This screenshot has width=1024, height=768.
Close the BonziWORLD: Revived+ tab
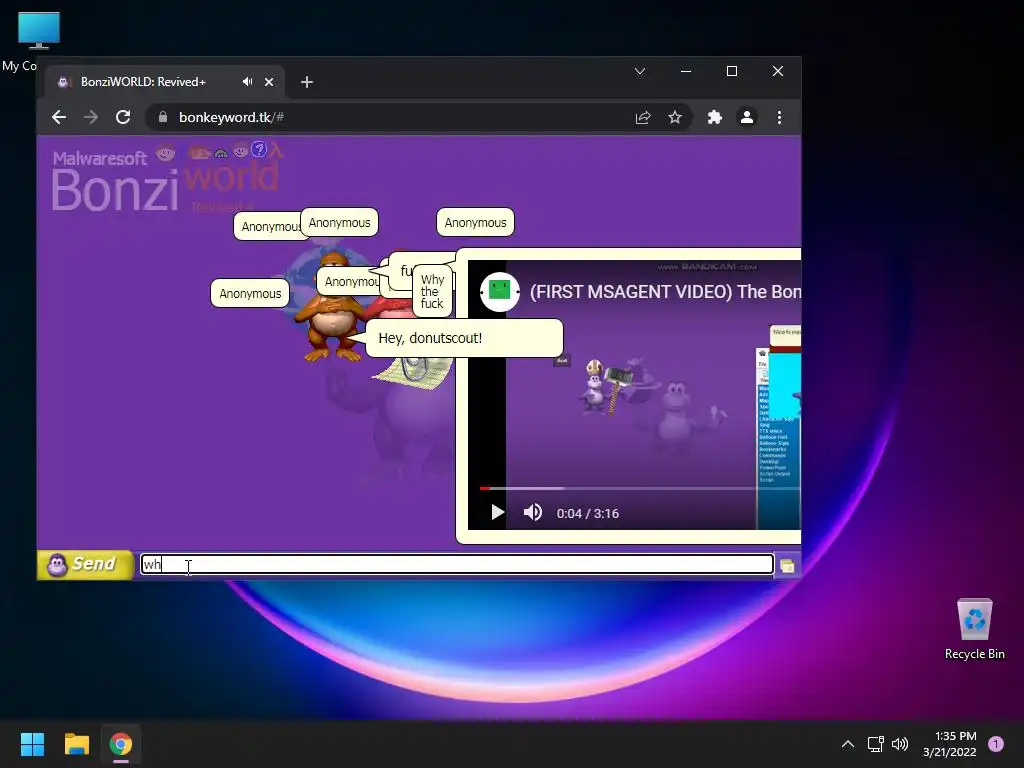[269, 82]
